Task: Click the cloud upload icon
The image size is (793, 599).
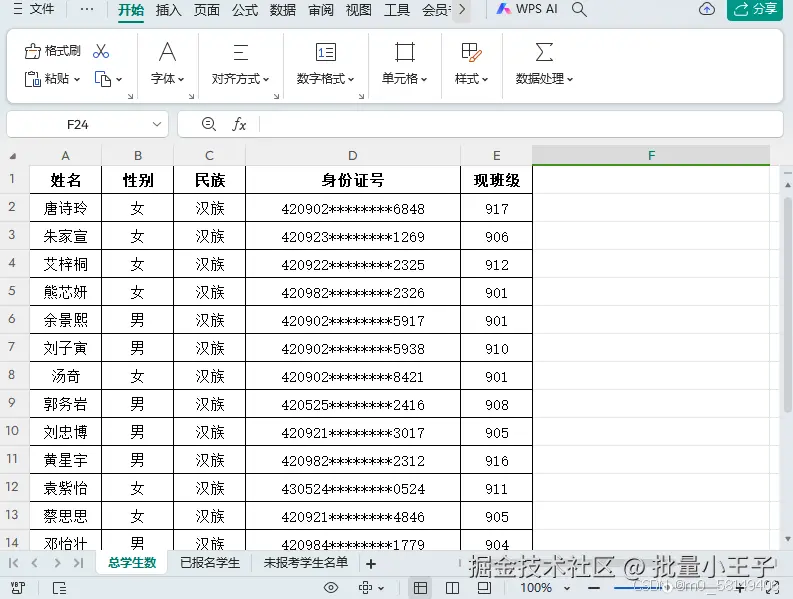Action: tap(707, 9)
